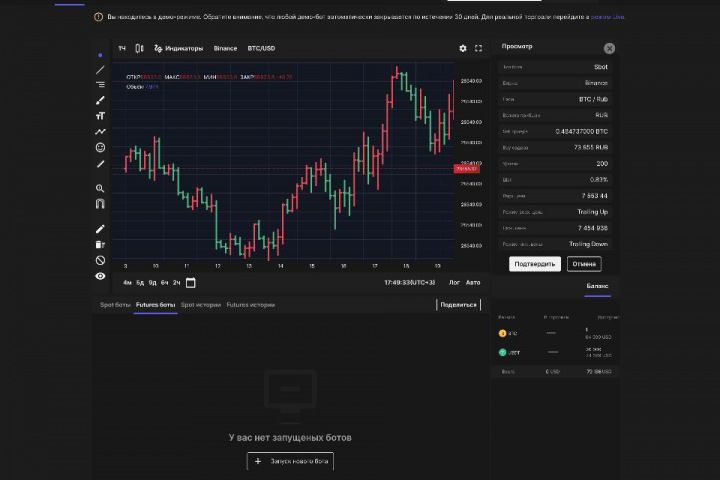Click the Binance value in preview panel
The image size is (720, 480).
tap(596, 83)
